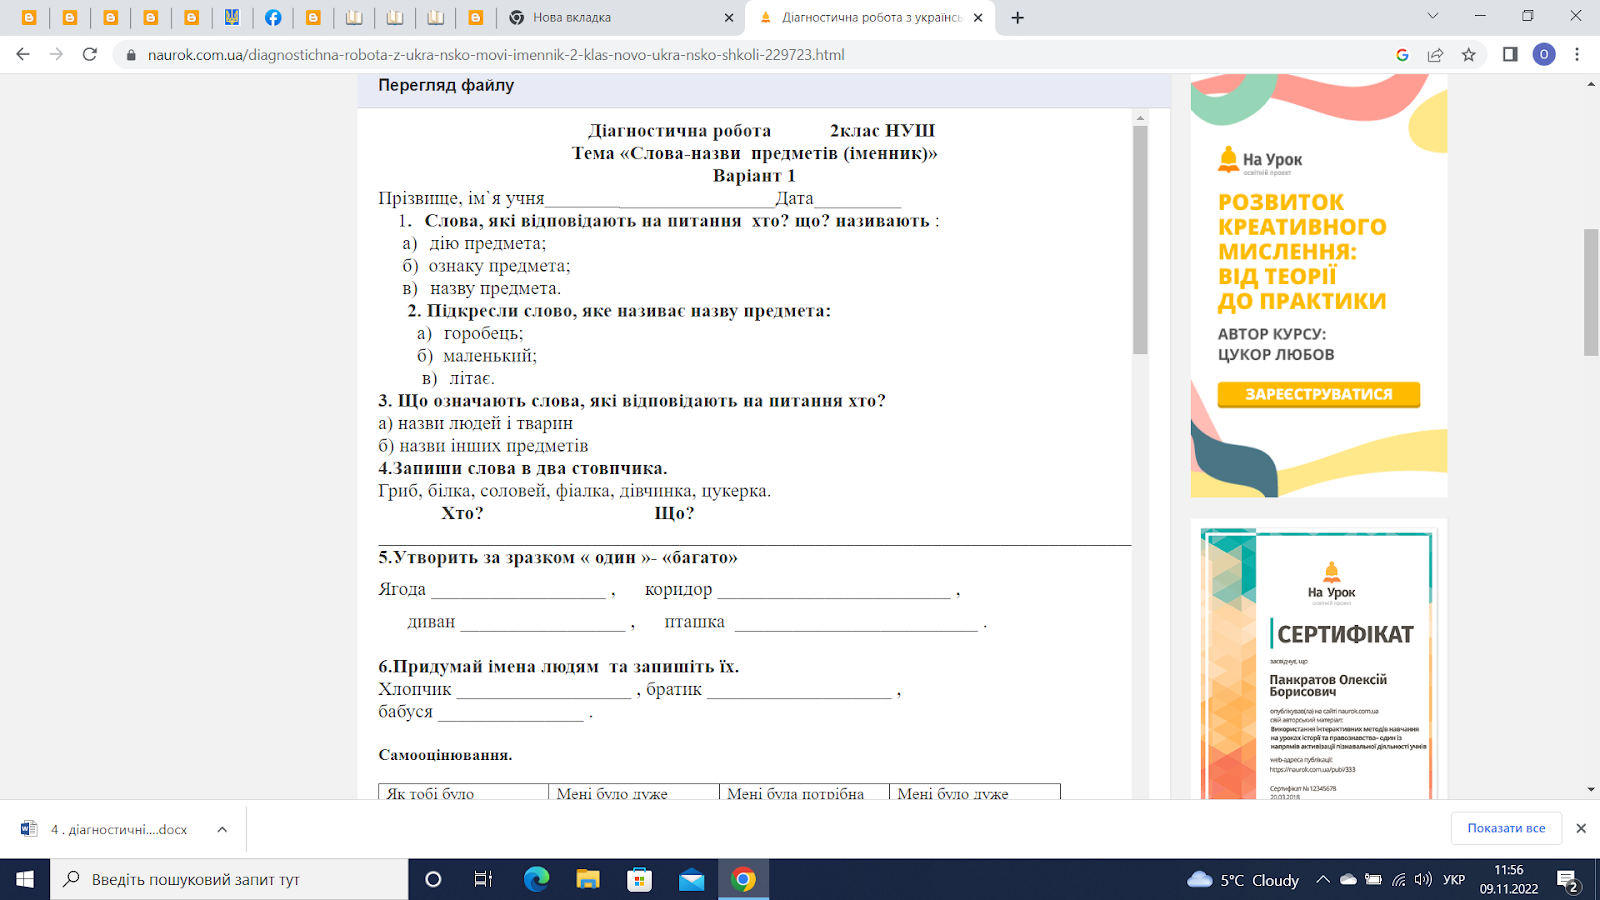Select the active Діагностична робота tab
1600x900 pixels.
coord(870,18)
